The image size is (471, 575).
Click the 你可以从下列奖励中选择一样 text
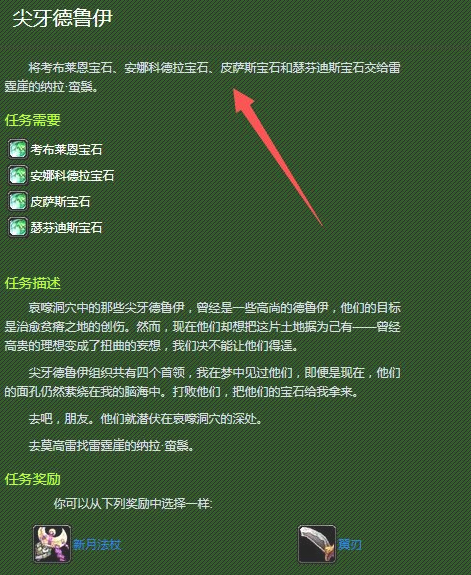[133, 504]
